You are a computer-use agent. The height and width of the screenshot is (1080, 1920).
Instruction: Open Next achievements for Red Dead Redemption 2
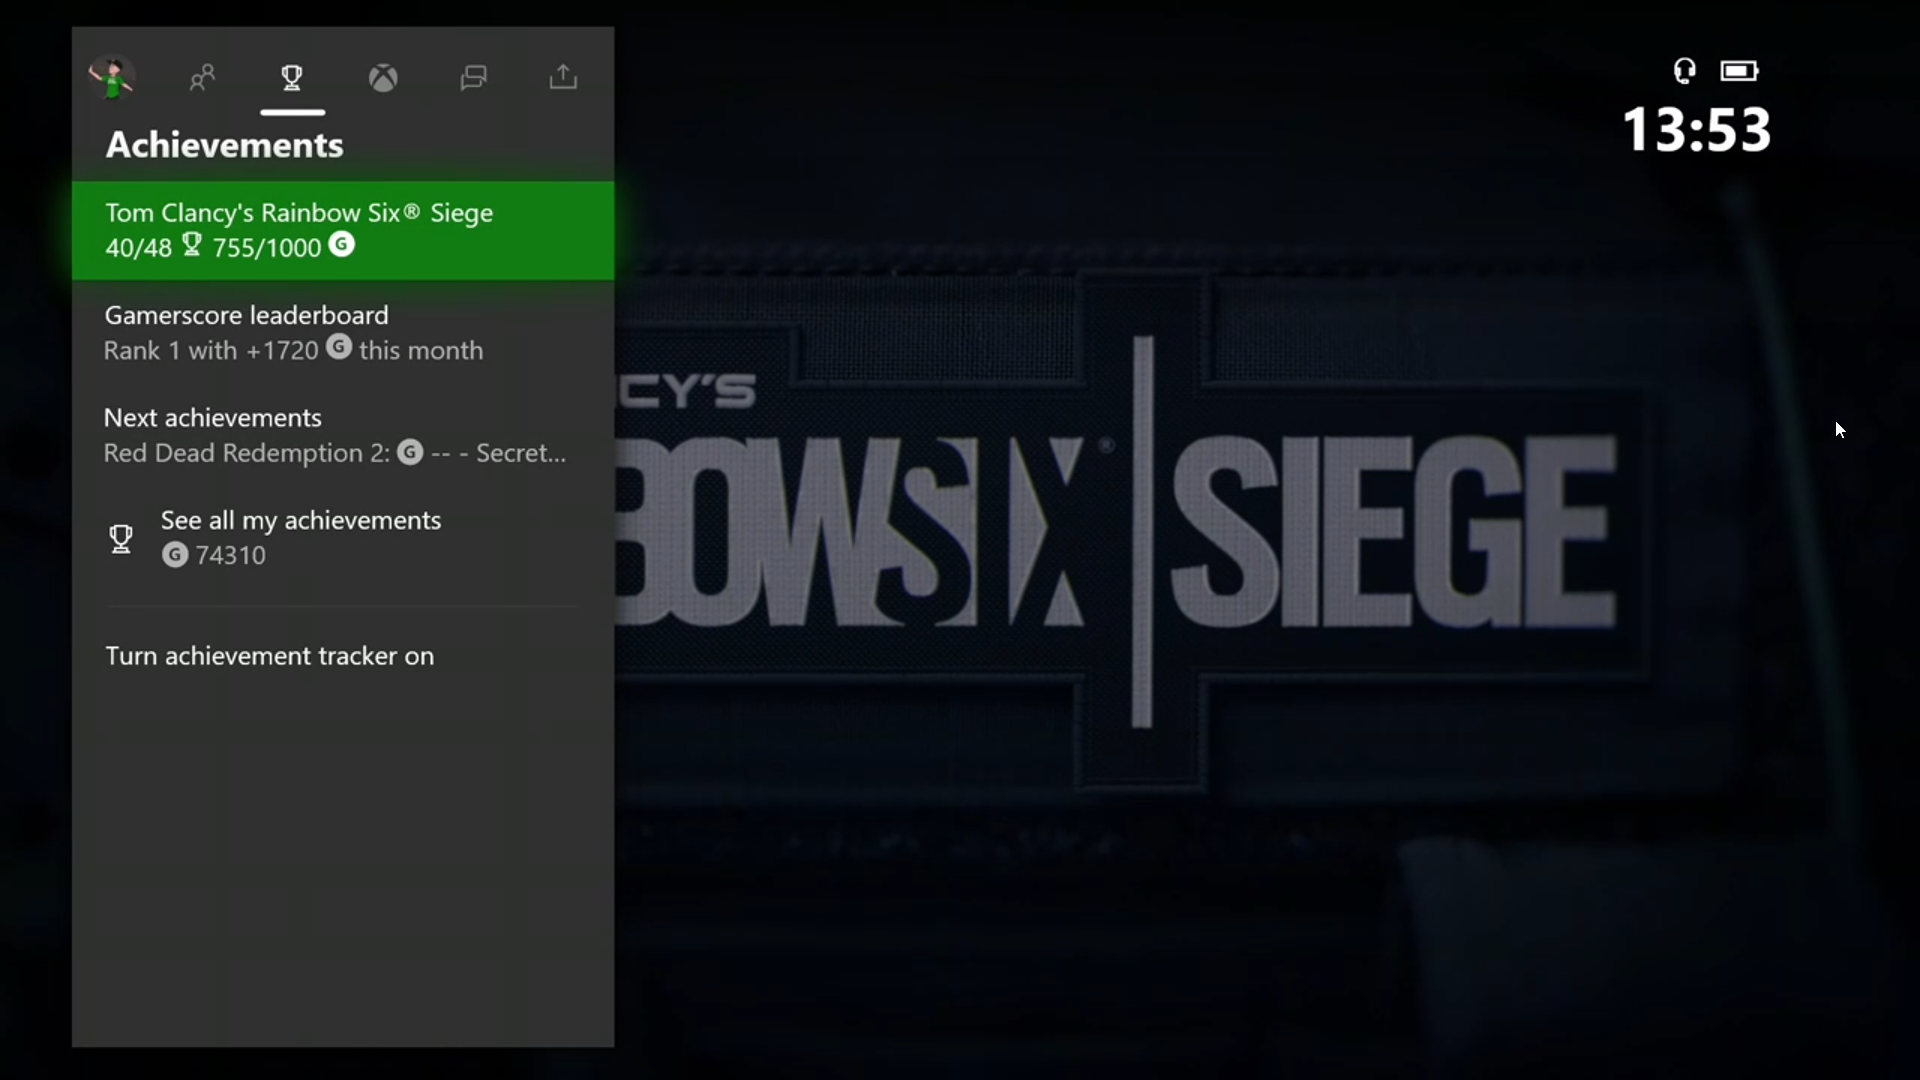tap(343, 435)
